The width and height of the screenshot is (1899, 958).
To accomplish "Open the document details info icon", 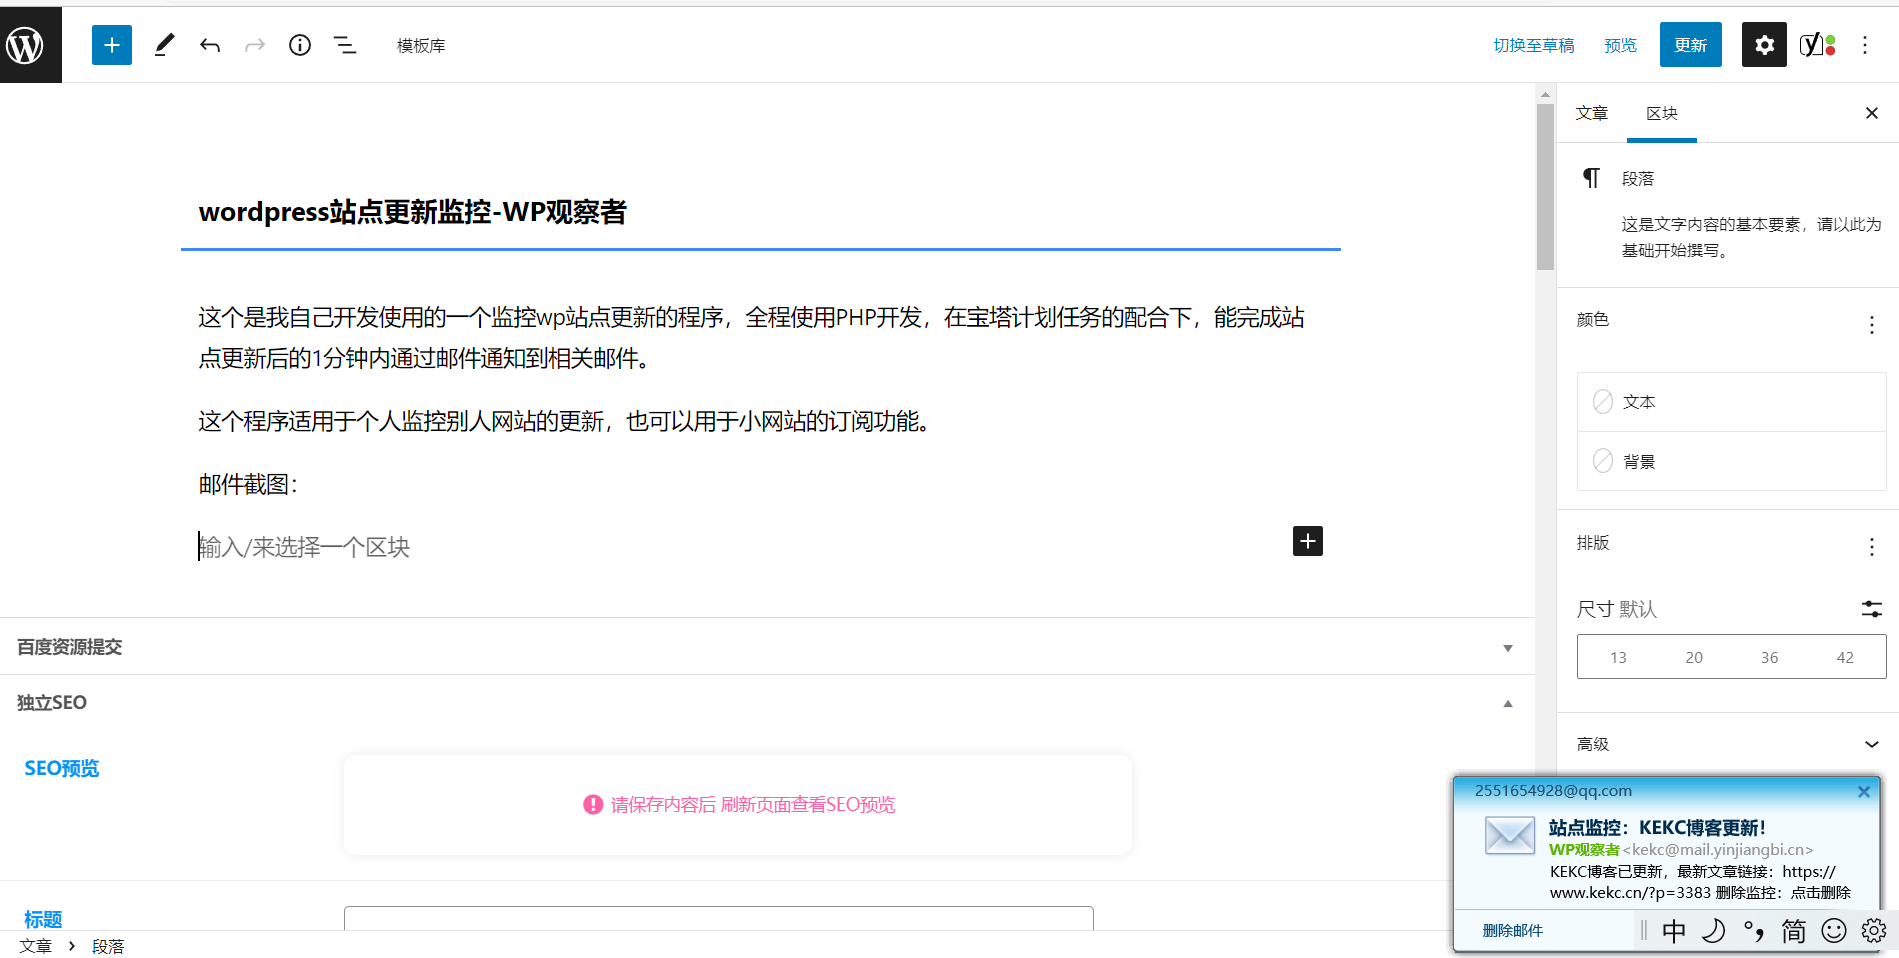I will [x=300, y=45].
